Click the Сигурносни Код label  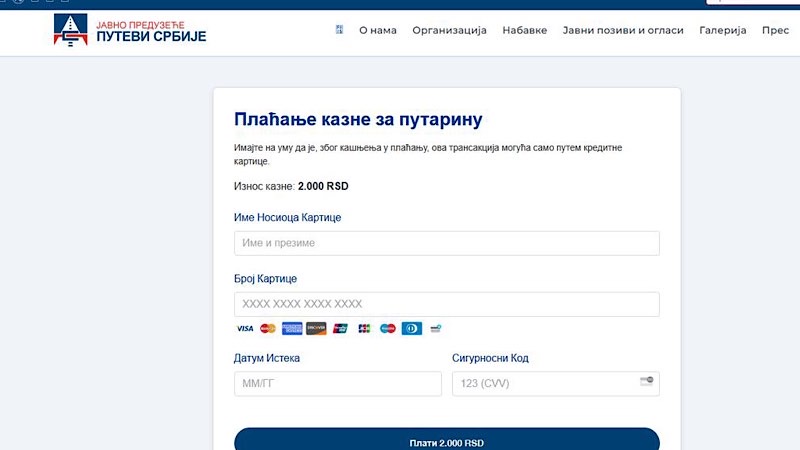point(490,358)
